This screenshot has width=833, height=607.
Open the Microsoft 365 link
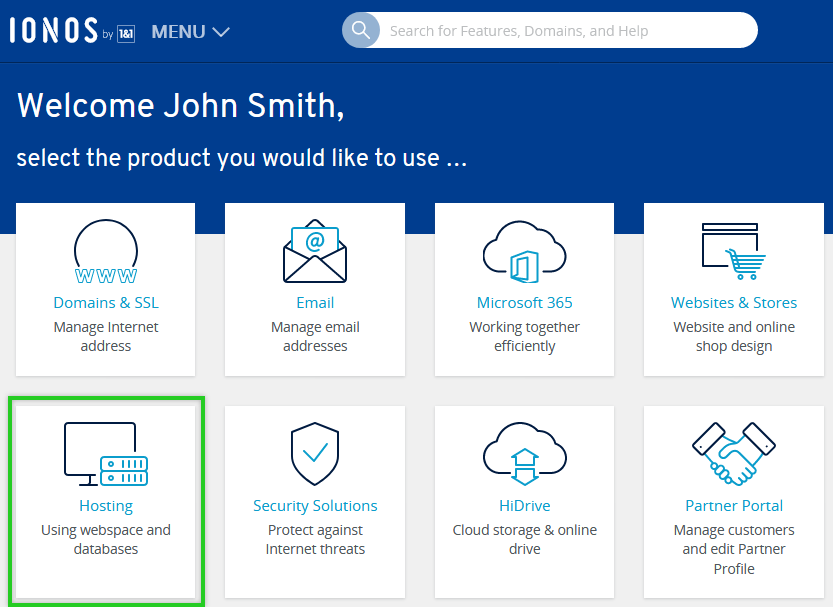point(524,303)
